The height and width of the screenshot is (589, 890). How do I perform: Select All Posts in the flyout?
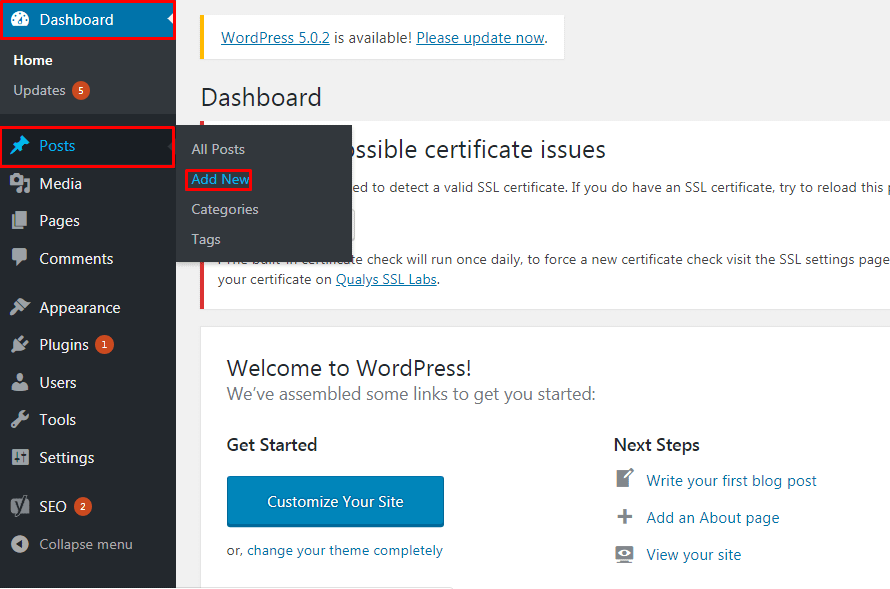pos(218,149)
